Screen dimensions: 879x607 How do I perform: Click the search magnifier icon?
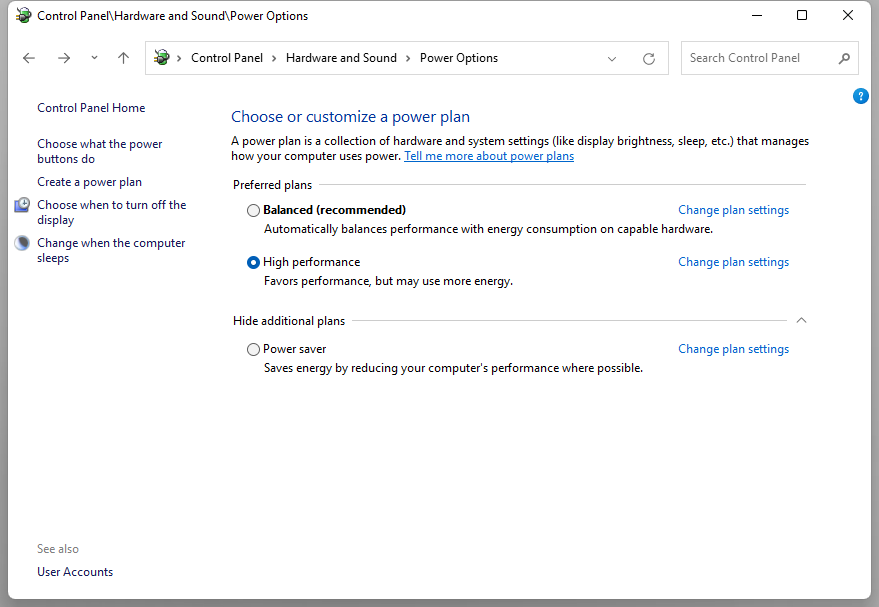844,58
